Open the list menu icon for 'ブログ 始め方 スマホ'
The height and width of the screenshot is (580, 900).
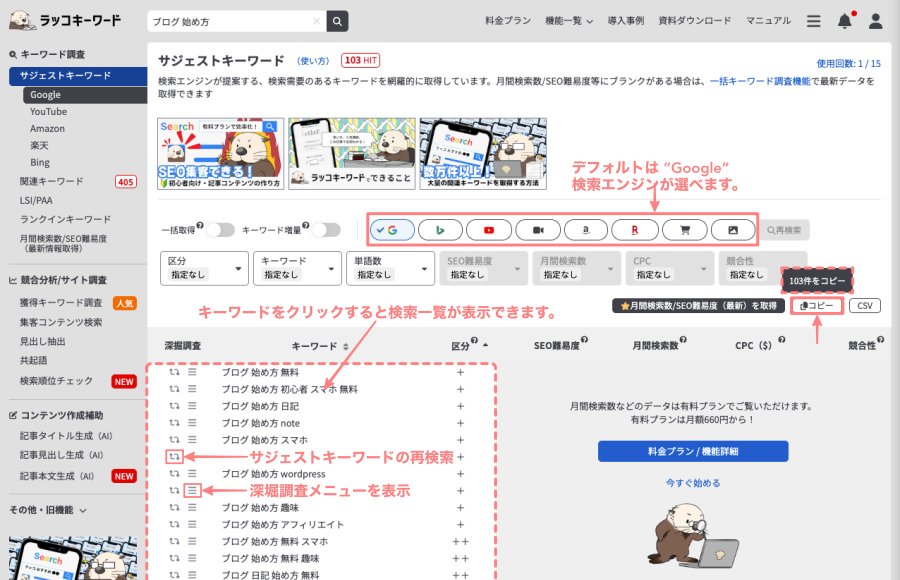coord(192,440)
